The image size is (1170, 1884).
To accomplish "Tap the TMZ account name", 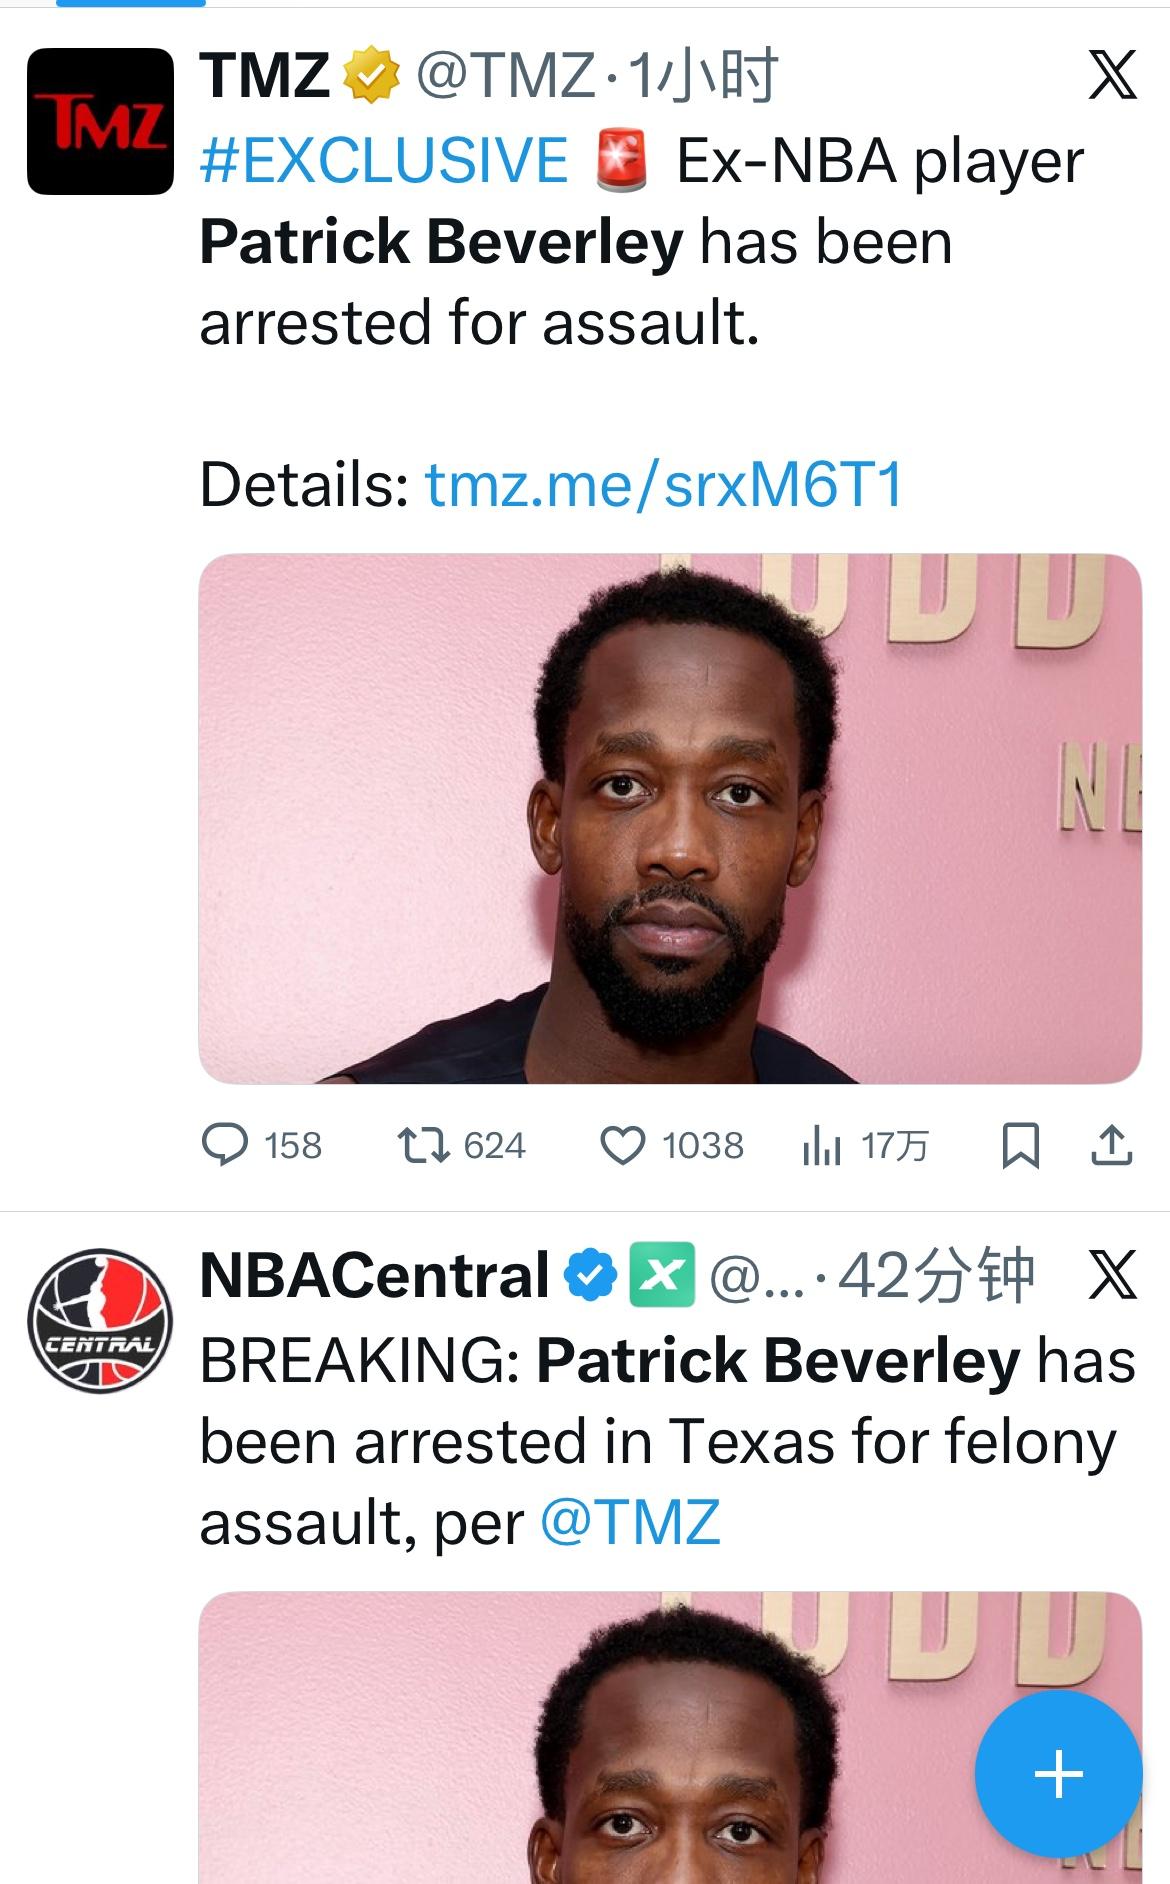I will click(x=265, y=75).
